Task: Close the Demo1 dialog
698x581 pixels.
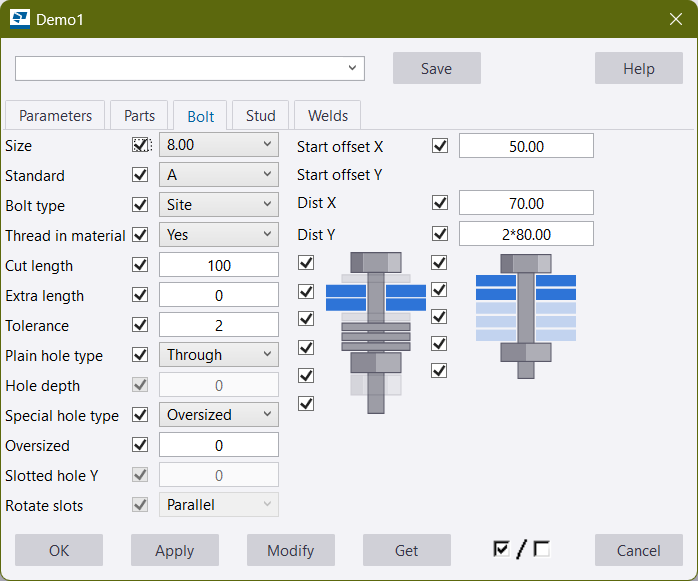Action: point(676,19)
